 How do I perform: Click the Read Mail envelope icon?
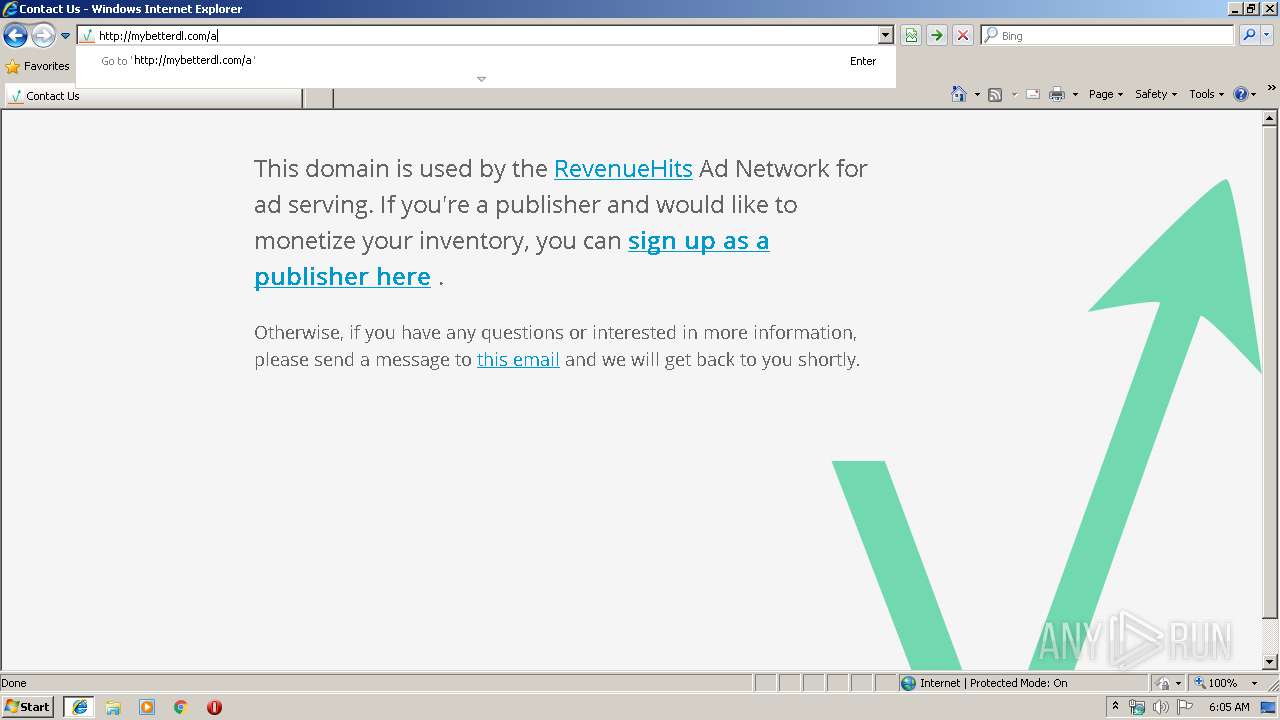(x=1033, y=94)
